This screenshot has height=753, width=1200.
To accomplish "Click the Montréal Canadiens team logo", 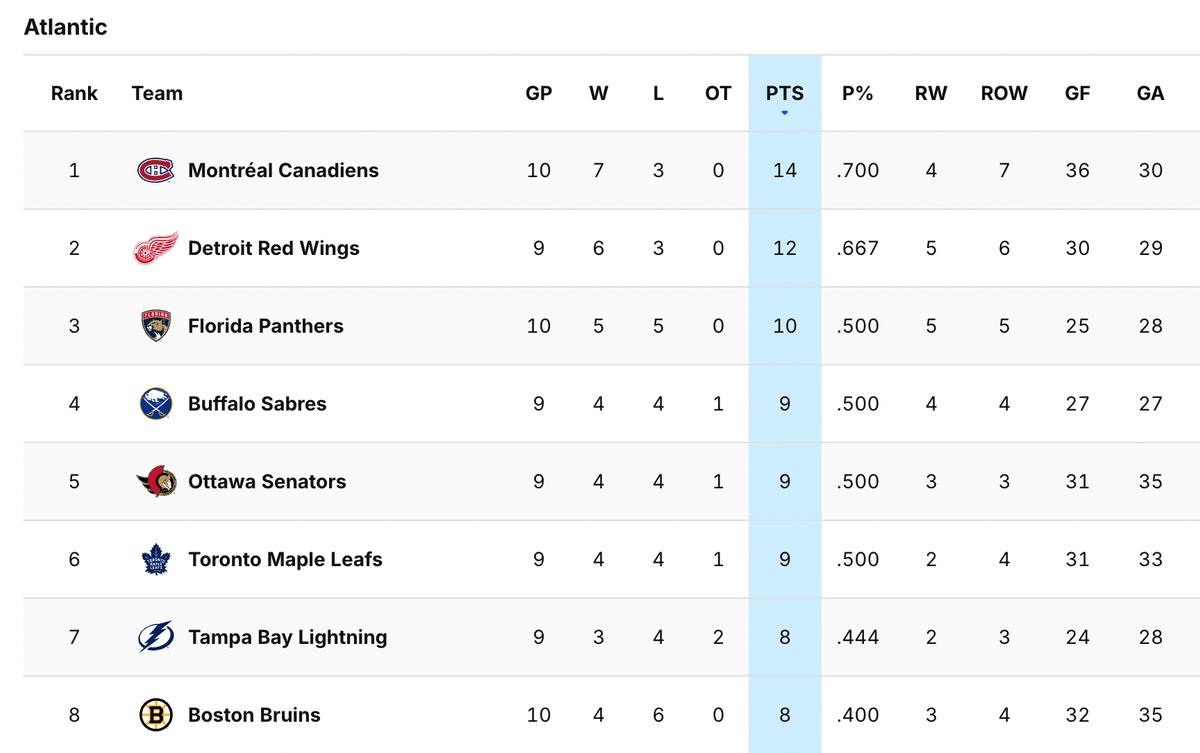I will [x=155, y=170].
